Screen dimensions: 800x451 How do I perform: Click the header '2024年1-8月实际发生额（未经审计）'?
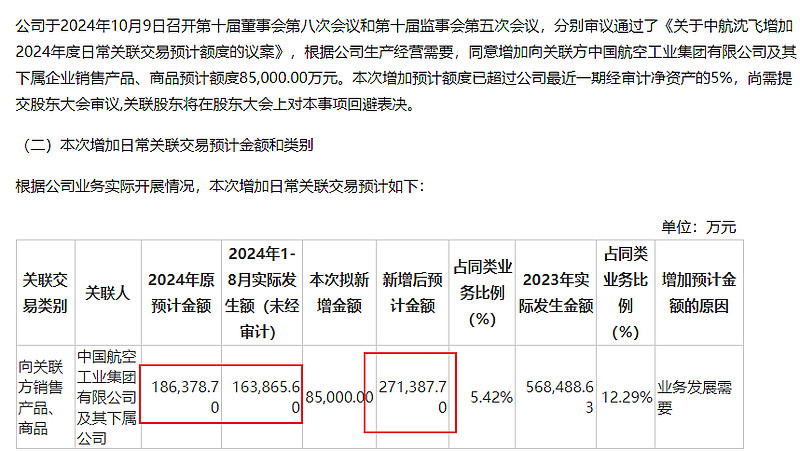[x=262, y=293]
